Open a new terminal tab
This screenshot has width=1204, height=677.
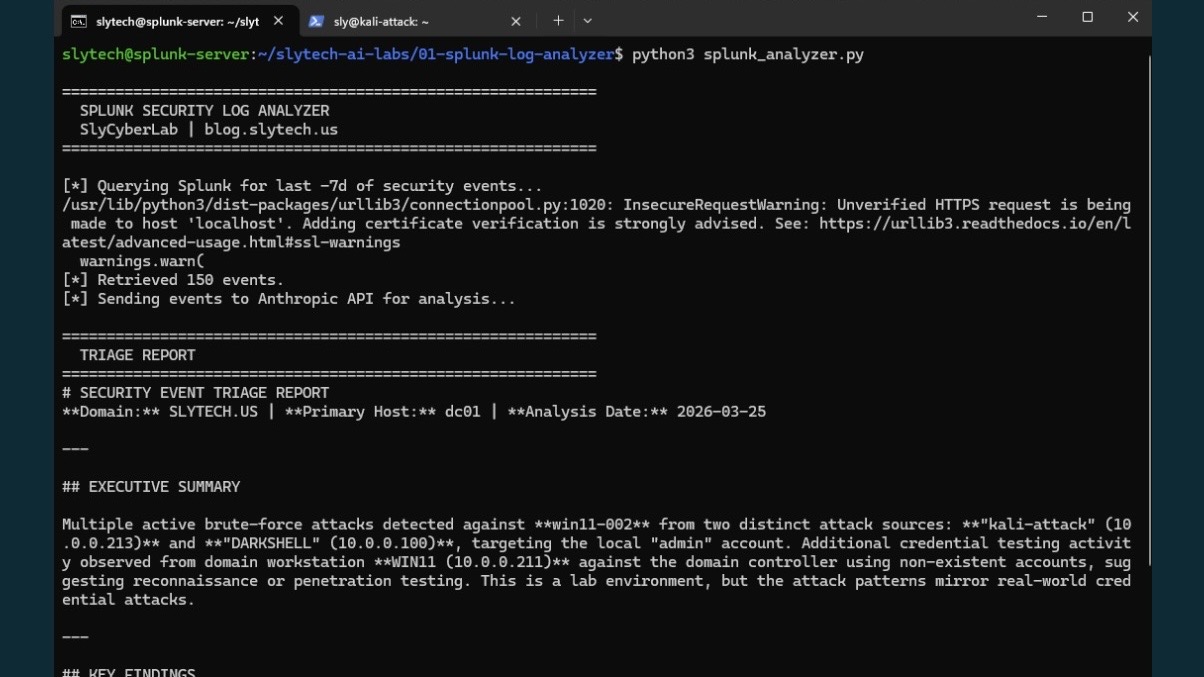pyautogui.click(x=558, y=21)
